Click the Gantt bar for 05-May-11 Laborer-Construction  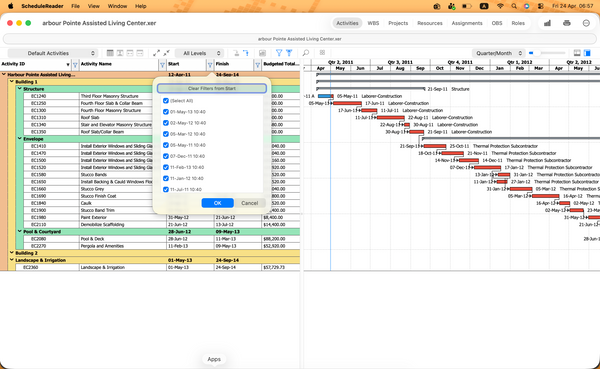tap(326, 96)
